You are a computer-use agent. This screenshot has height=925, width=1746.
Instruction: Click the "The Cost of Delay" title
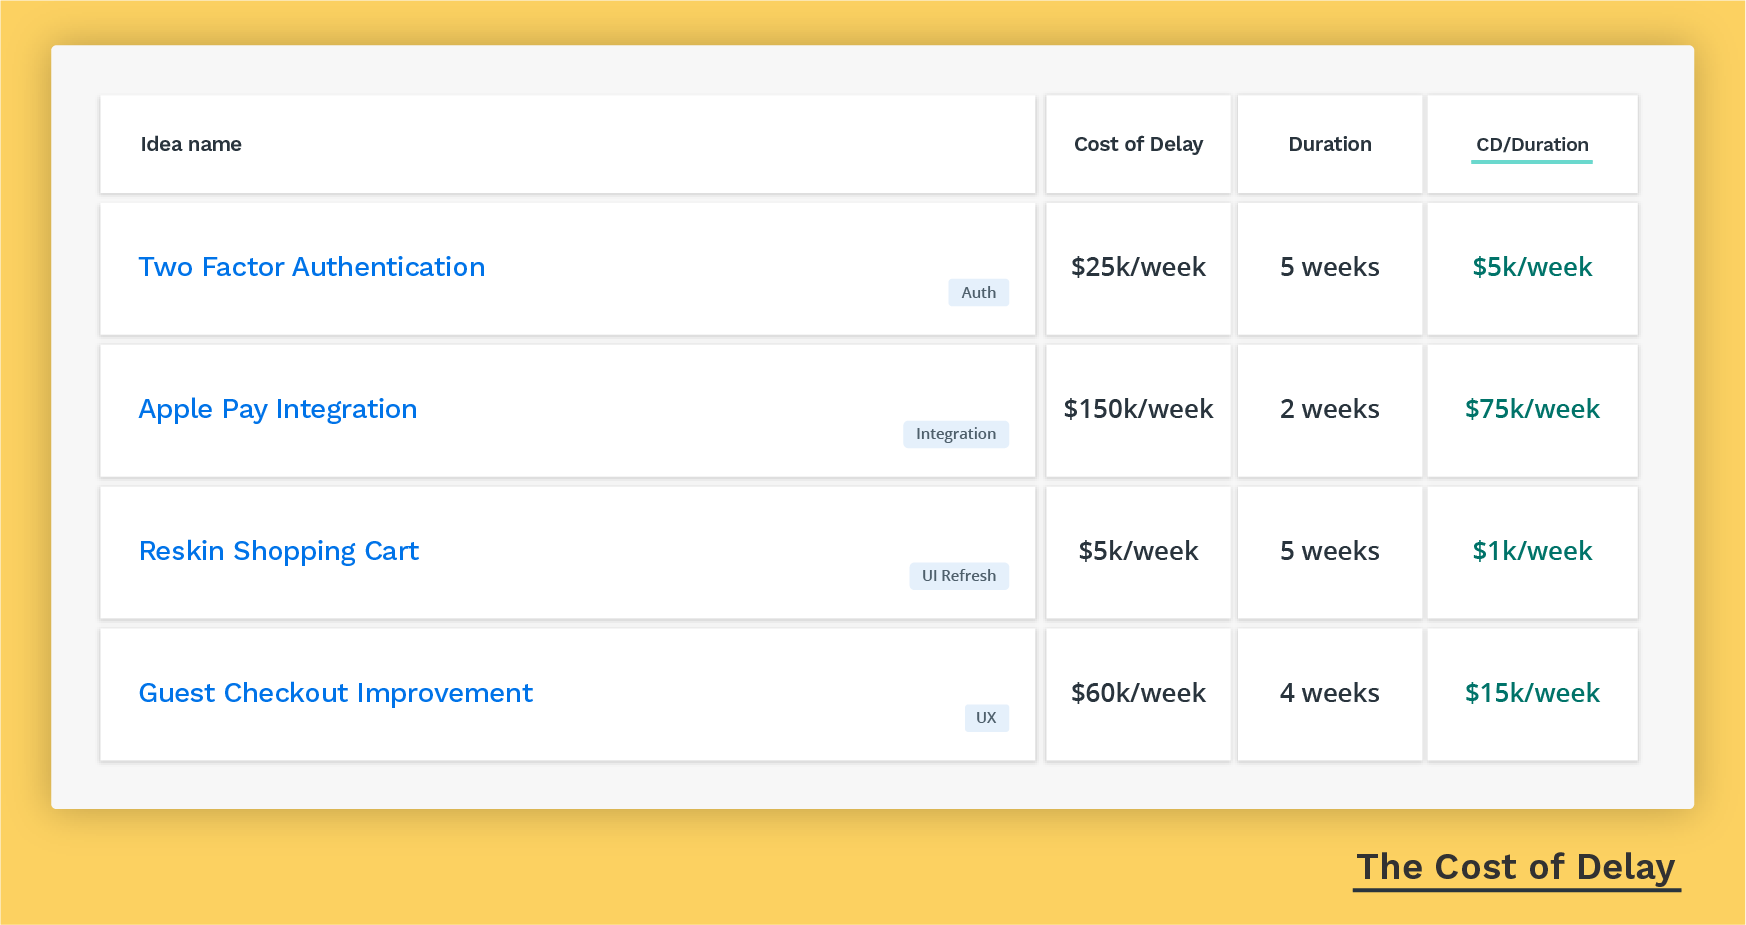coord(1515,867)
